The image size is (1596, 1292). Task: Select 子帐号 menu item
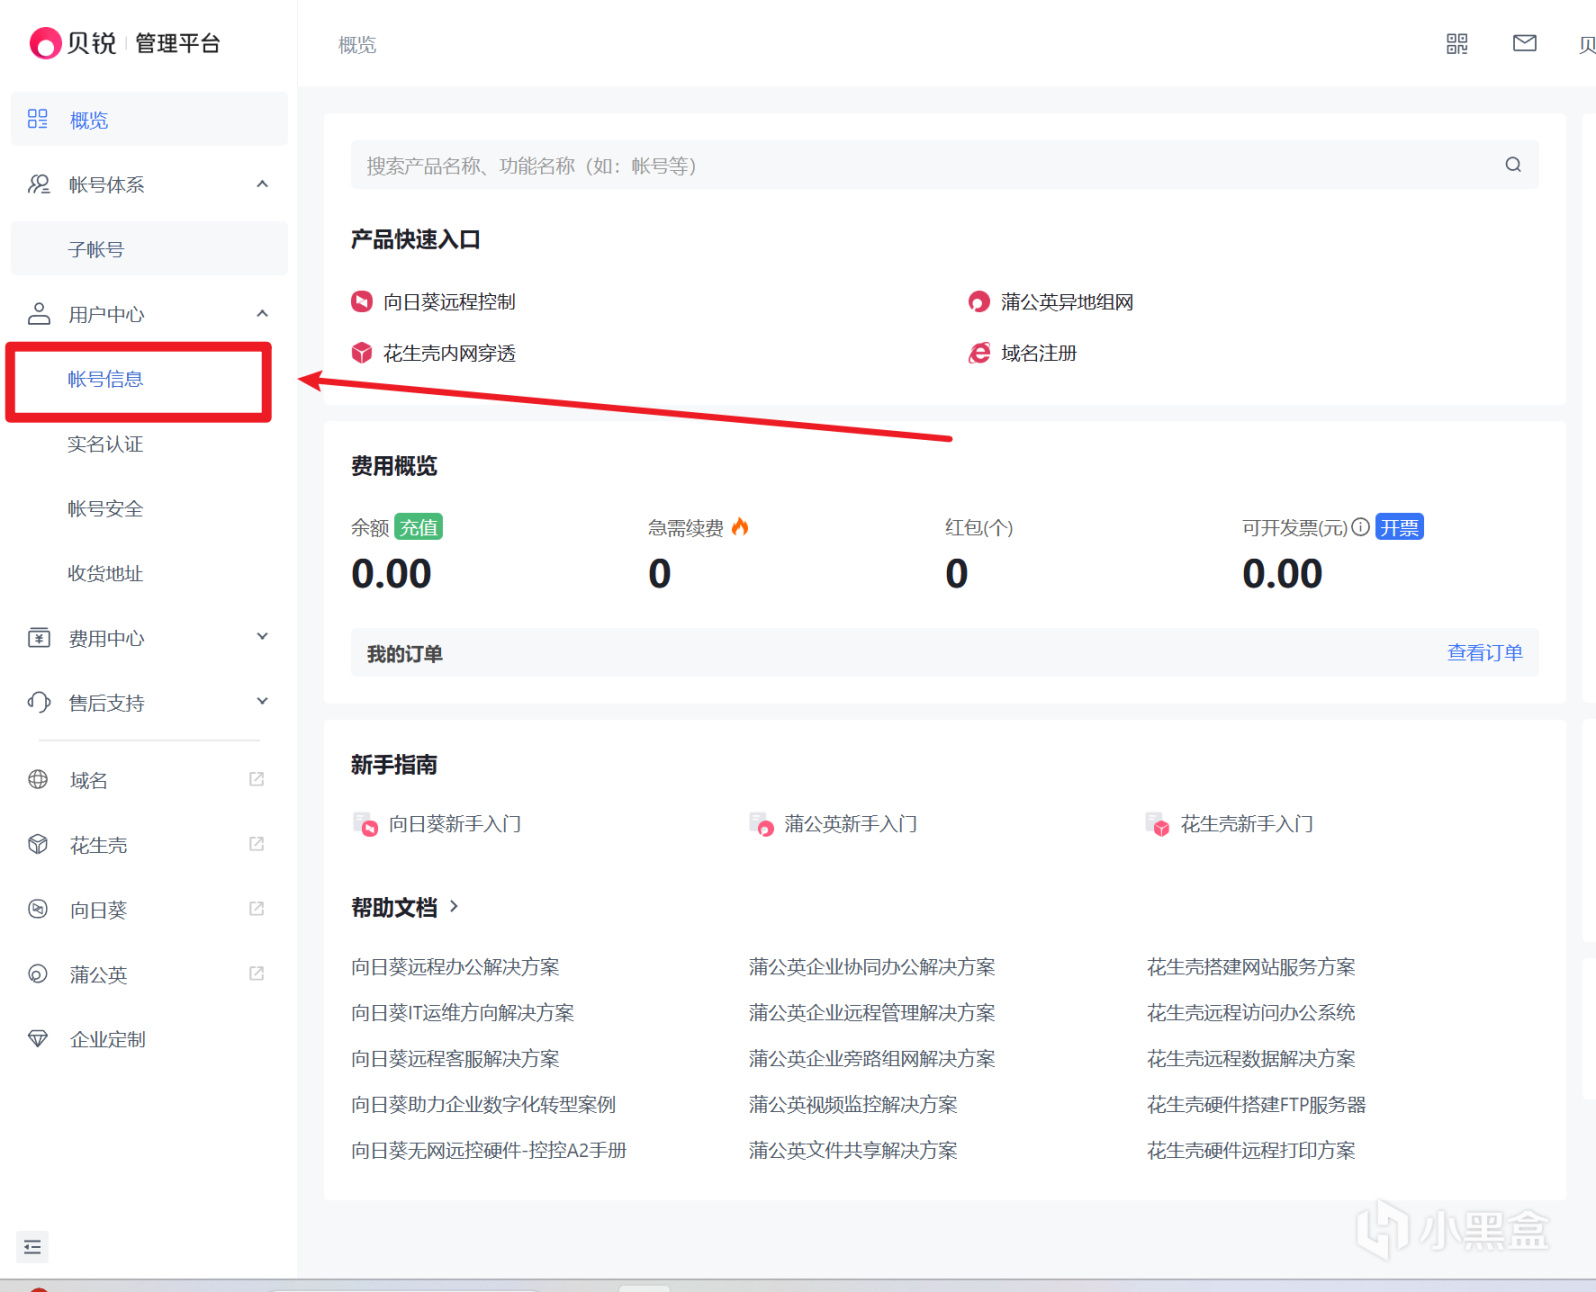tap(149, 249)
